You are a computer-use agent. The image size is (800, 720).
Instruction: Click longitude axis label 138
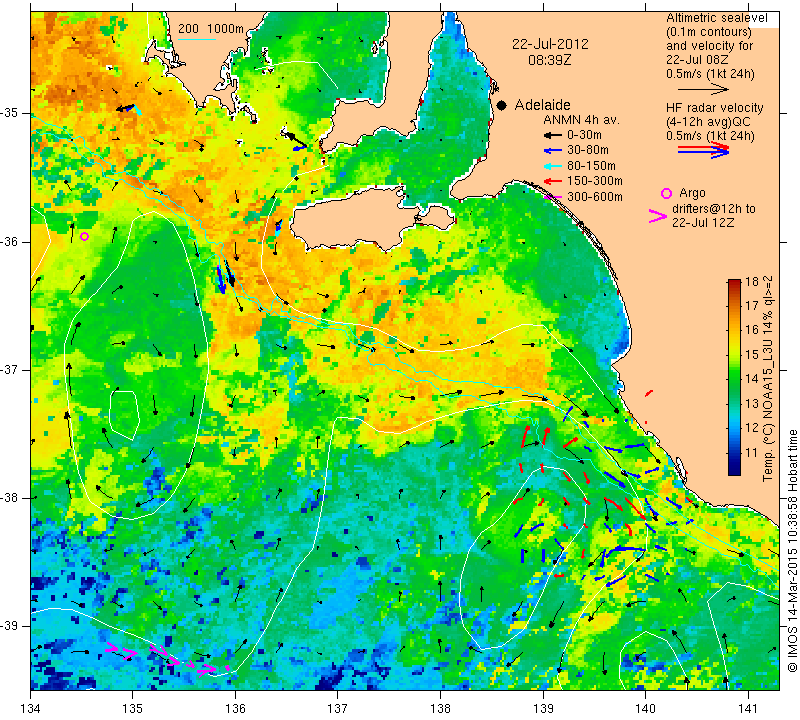point(440,708)
